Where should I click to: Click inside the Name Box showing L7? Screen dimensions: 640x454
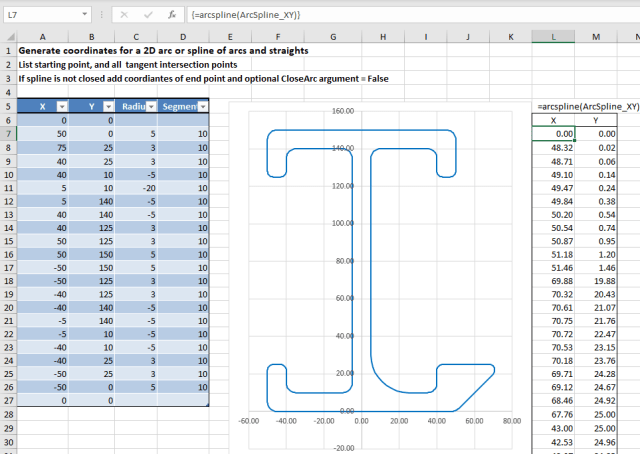(40, 16)
